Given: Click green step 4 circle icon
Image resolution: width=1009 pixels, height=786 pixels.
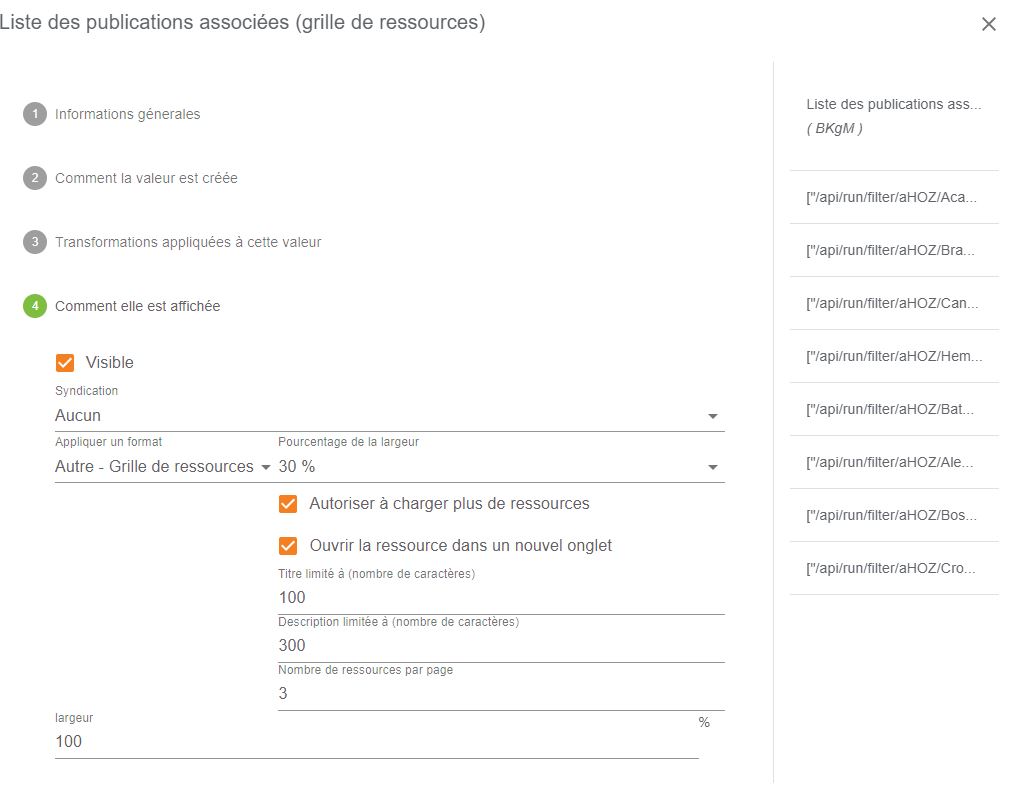Looking at the screenshot, I should (x=35, y=306).
